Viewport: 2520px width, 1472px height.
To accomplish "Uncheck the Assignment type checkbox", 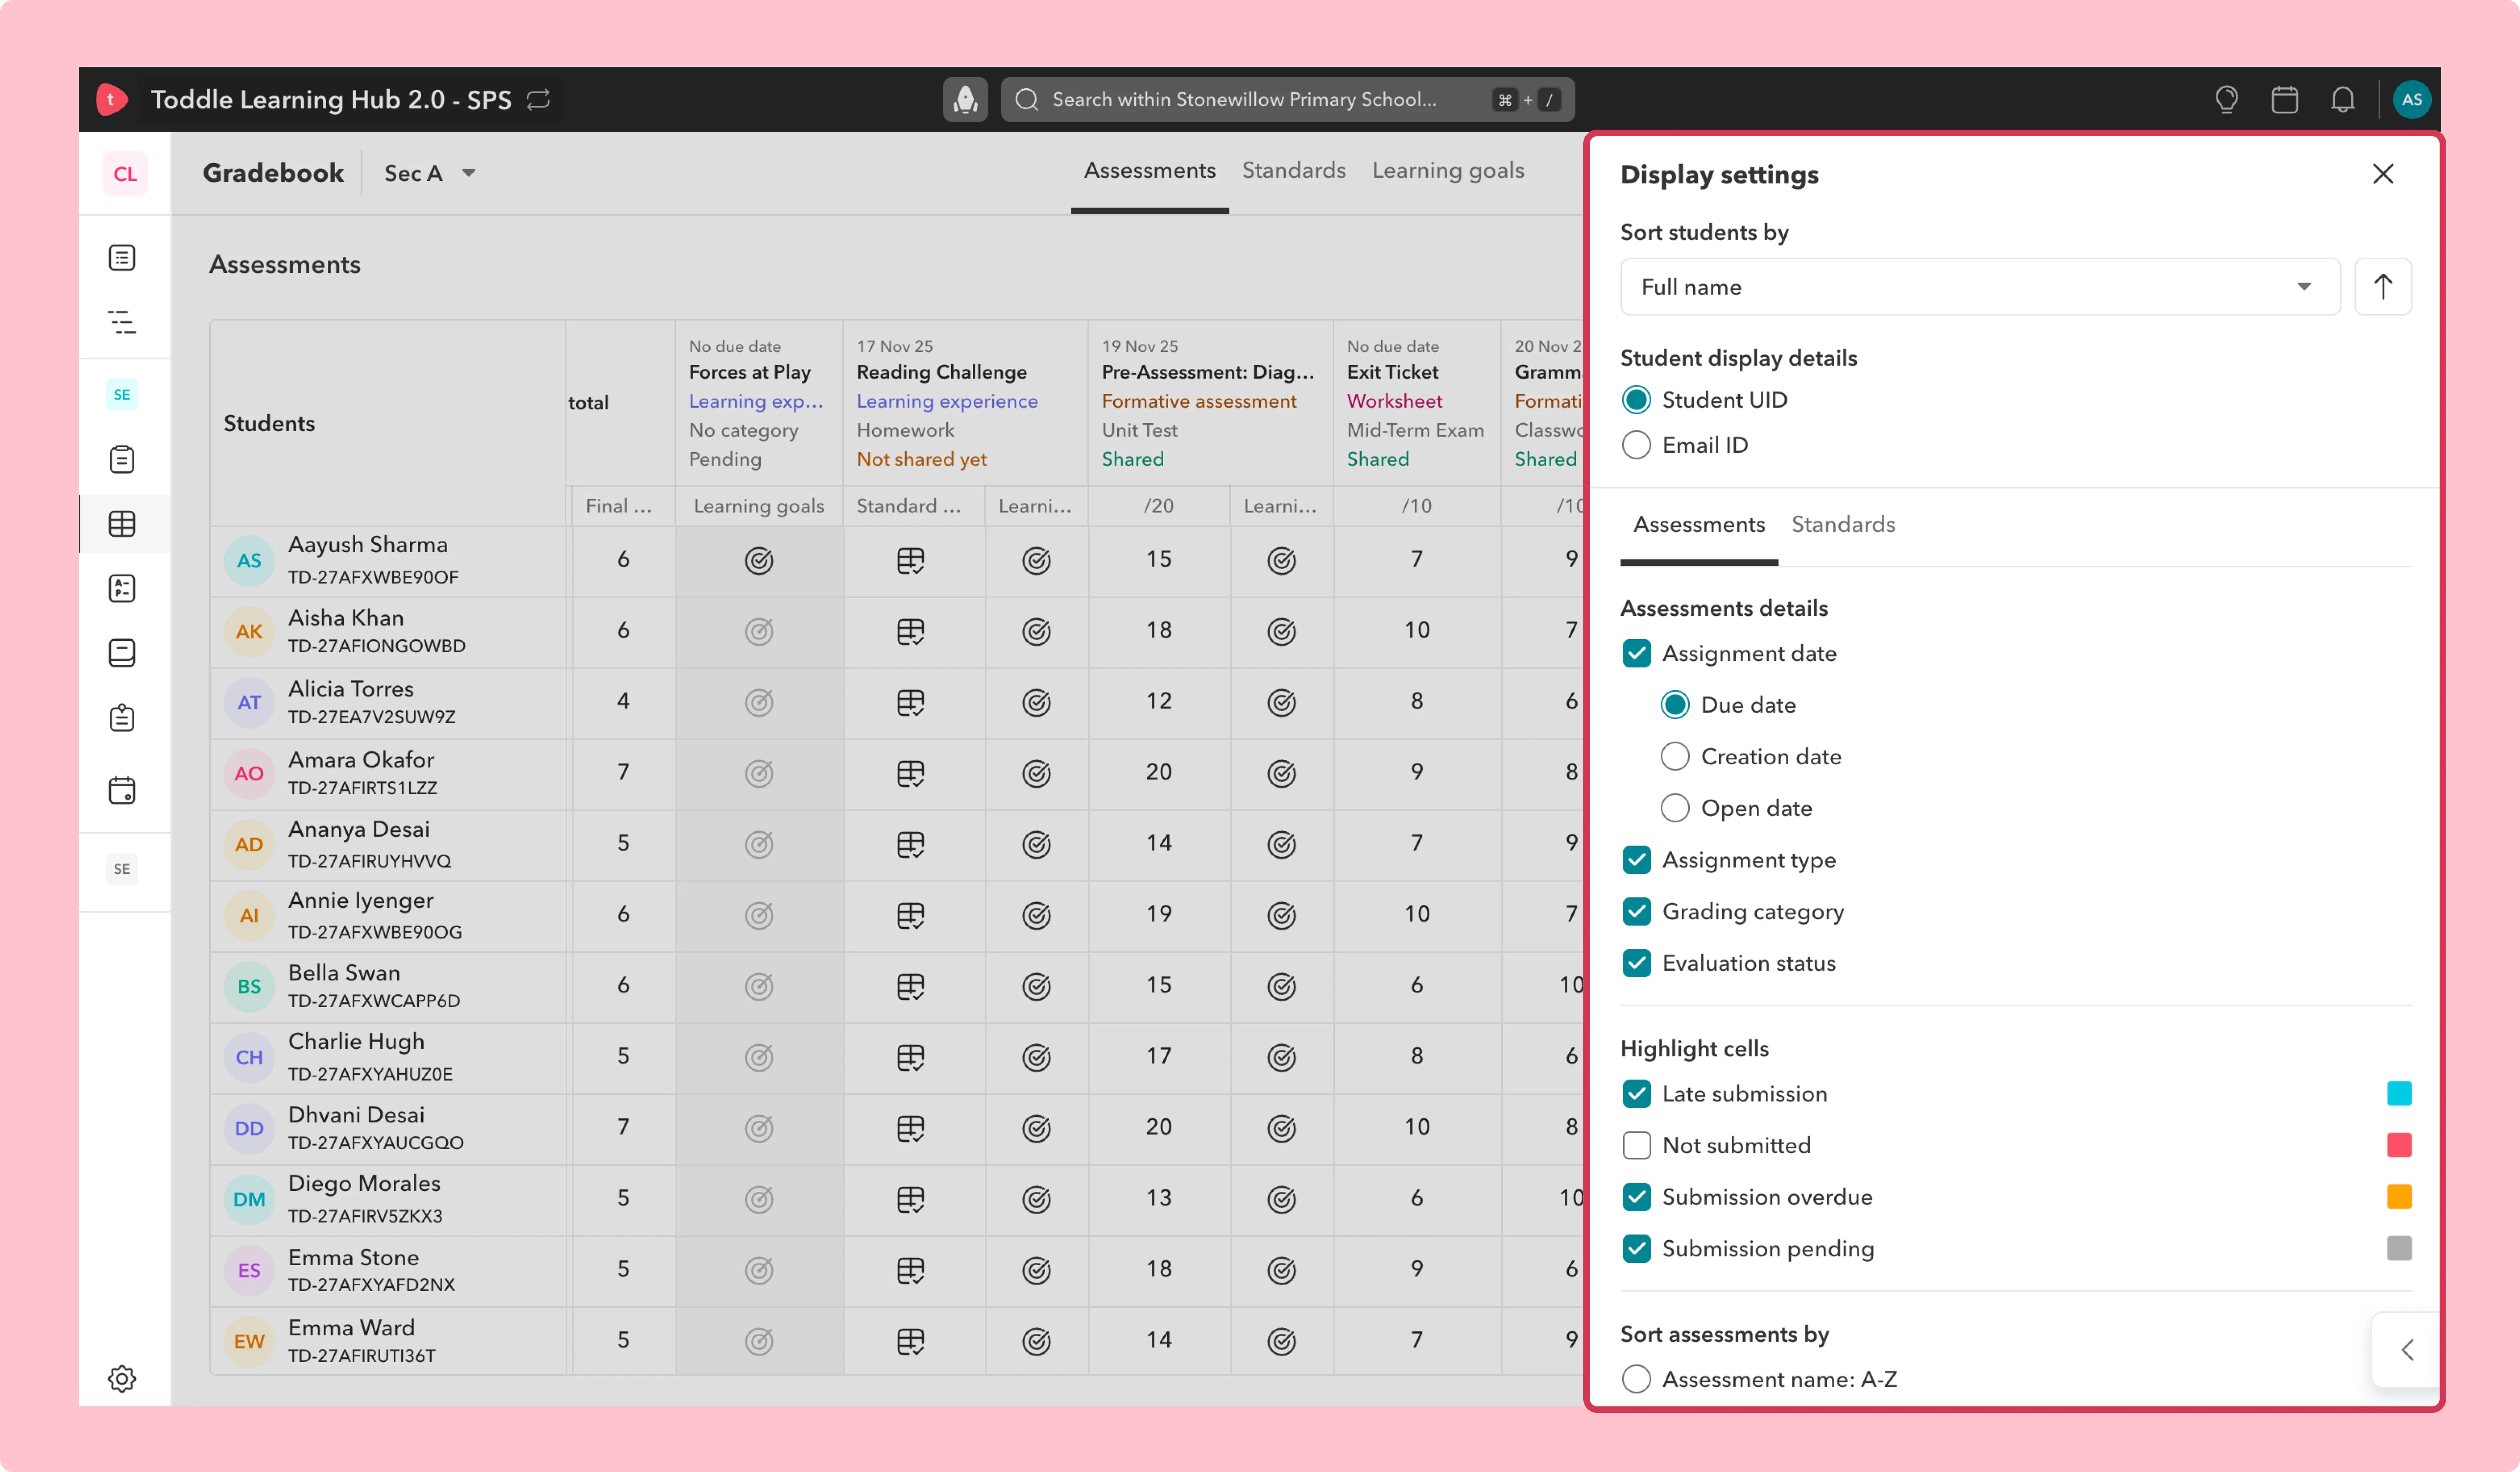I will pos(1636,860).
